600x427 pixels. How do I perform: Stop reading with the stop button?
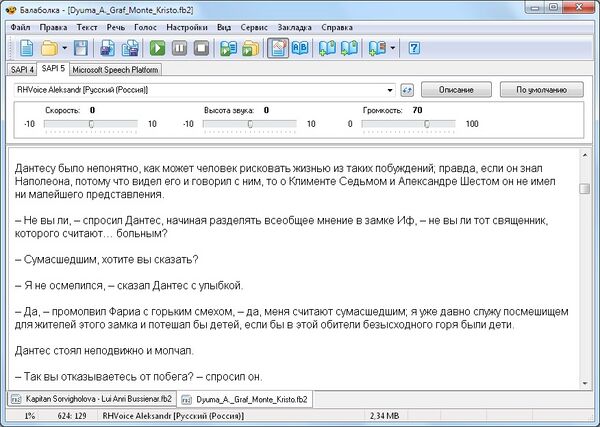(x=201, y=48)
